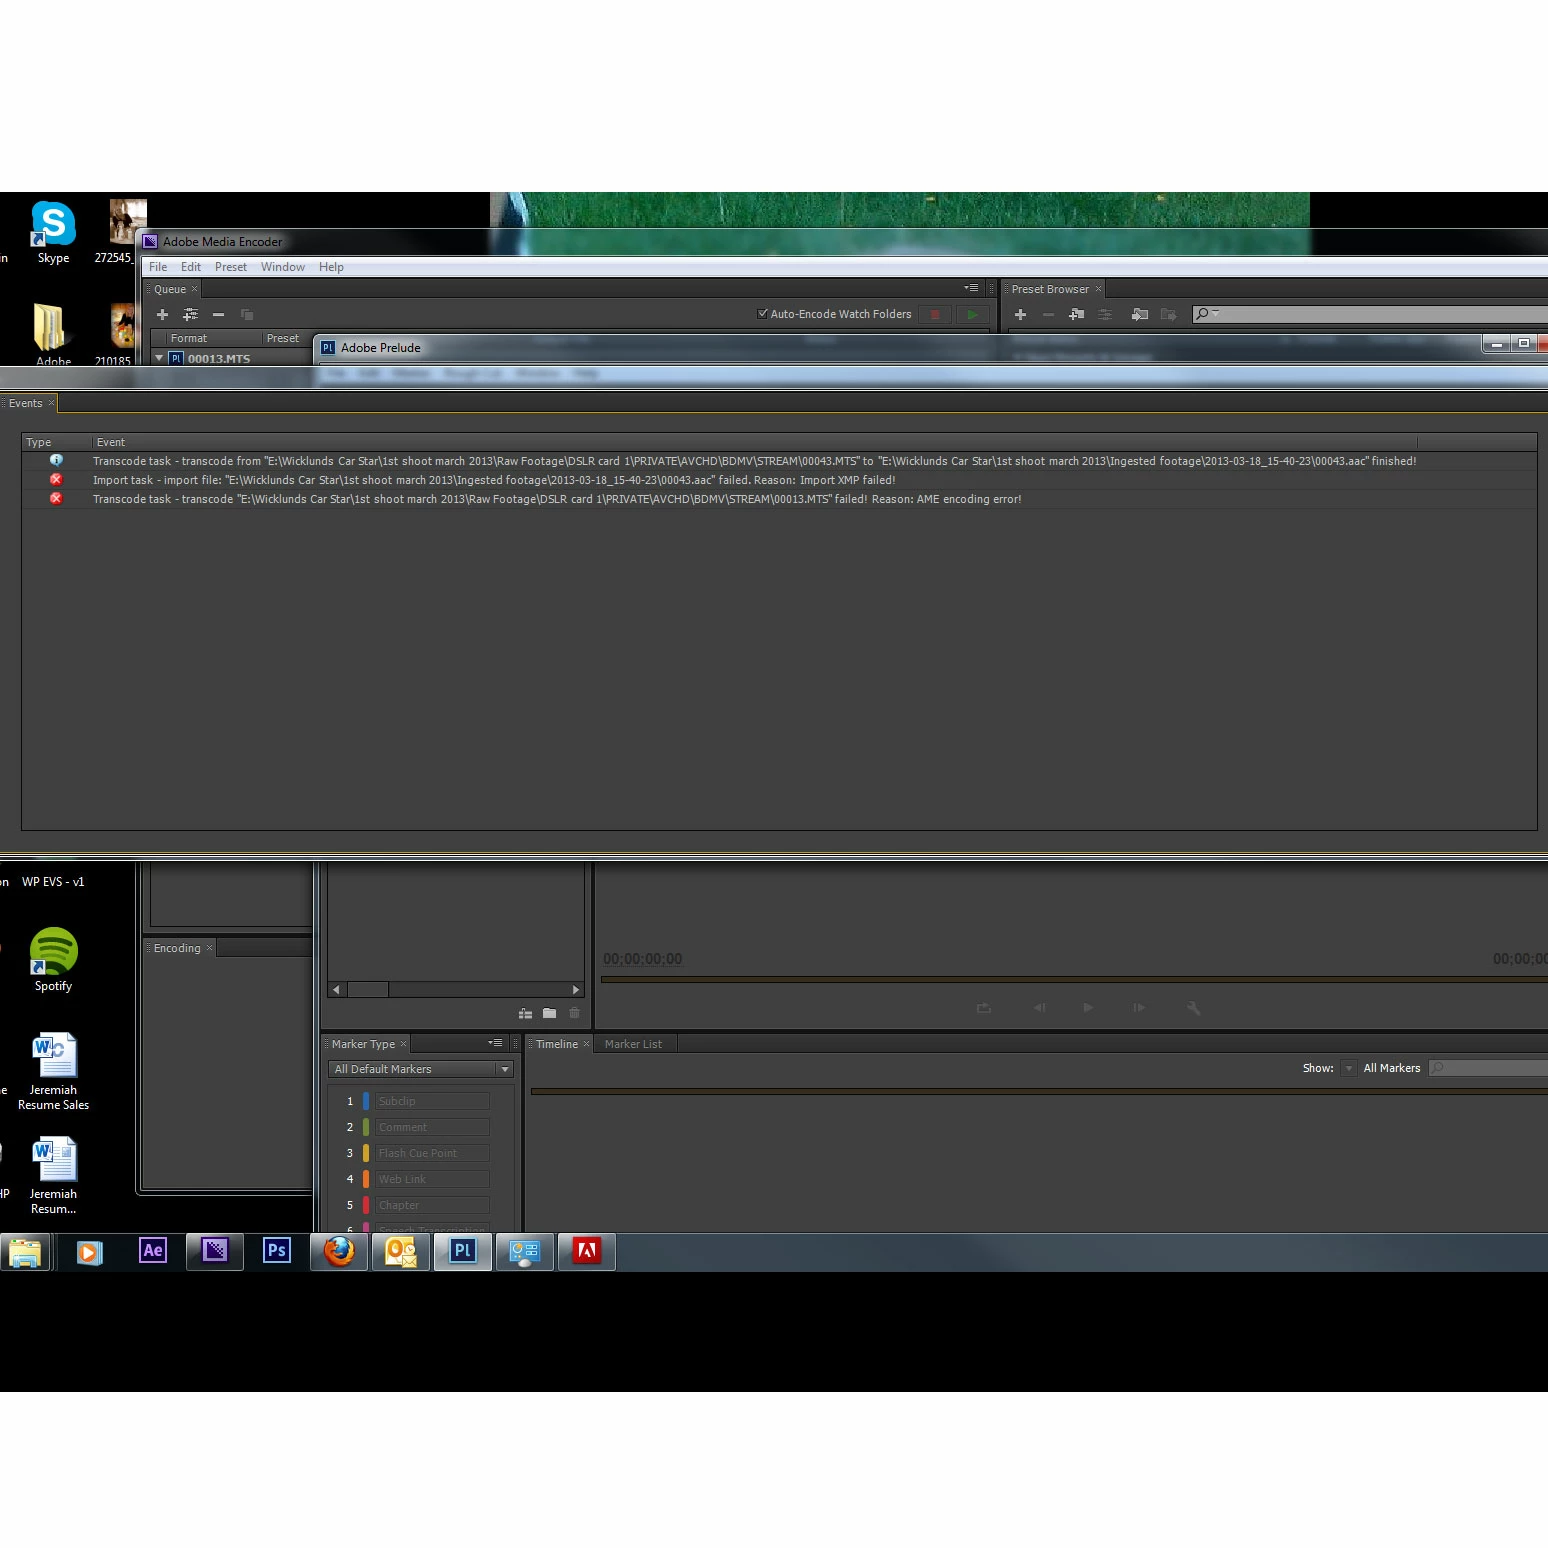Click the Web Link marker button

click(x=432, y=1179)
